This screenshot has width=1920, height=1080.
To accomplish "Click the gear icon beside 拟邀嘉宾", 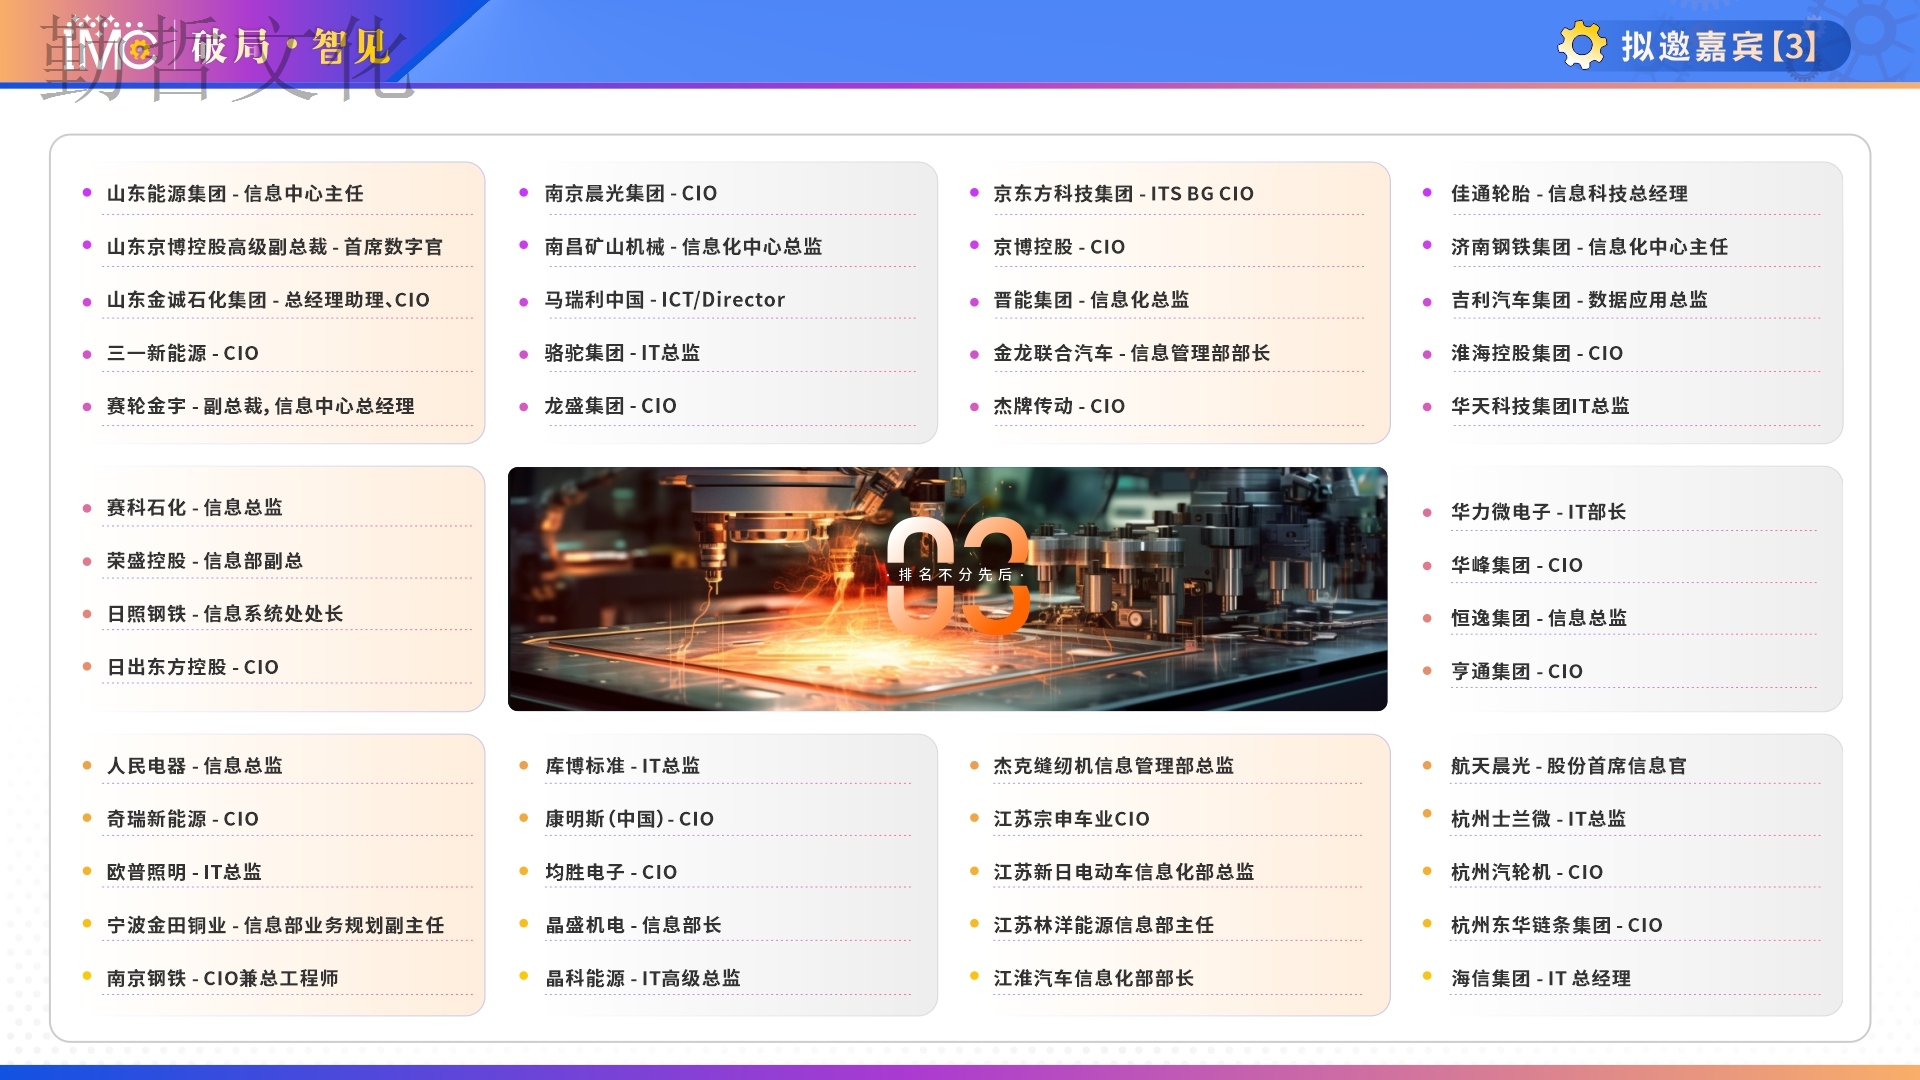I will (x=1582, y=45).
